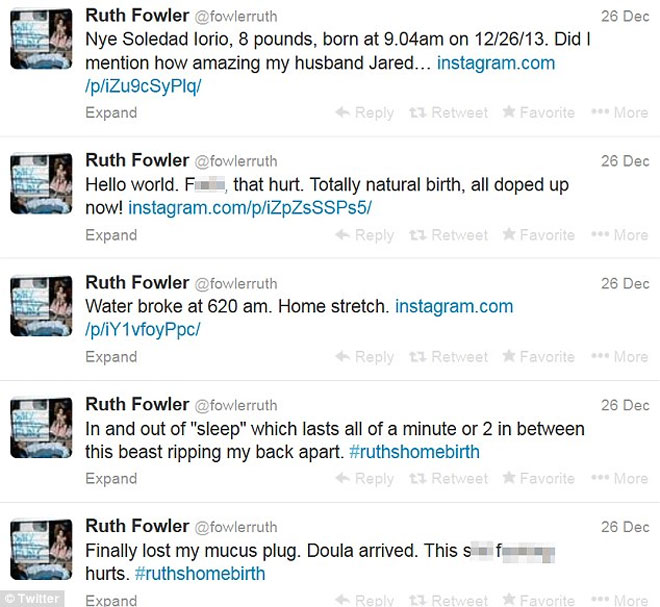The width and height of the screenshot is (660, 607).
Task: Expand the 'In and out of sleep' tweet
Action: click(111, 479)
